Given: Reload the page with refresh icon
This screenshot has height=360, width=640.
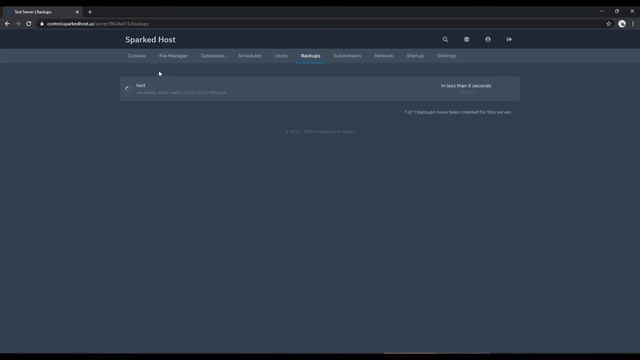Looking at the screenshot, I should [29, 24].
